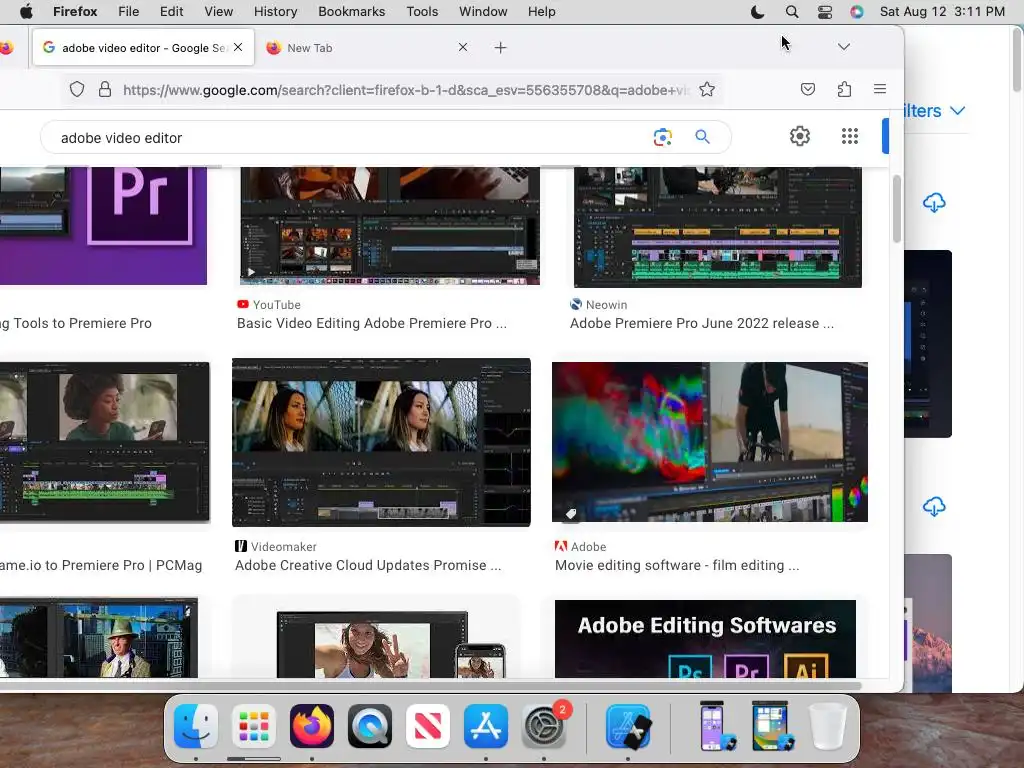Open Google quick settings gear
This screenshot has height=768, width=1024.
799,136
